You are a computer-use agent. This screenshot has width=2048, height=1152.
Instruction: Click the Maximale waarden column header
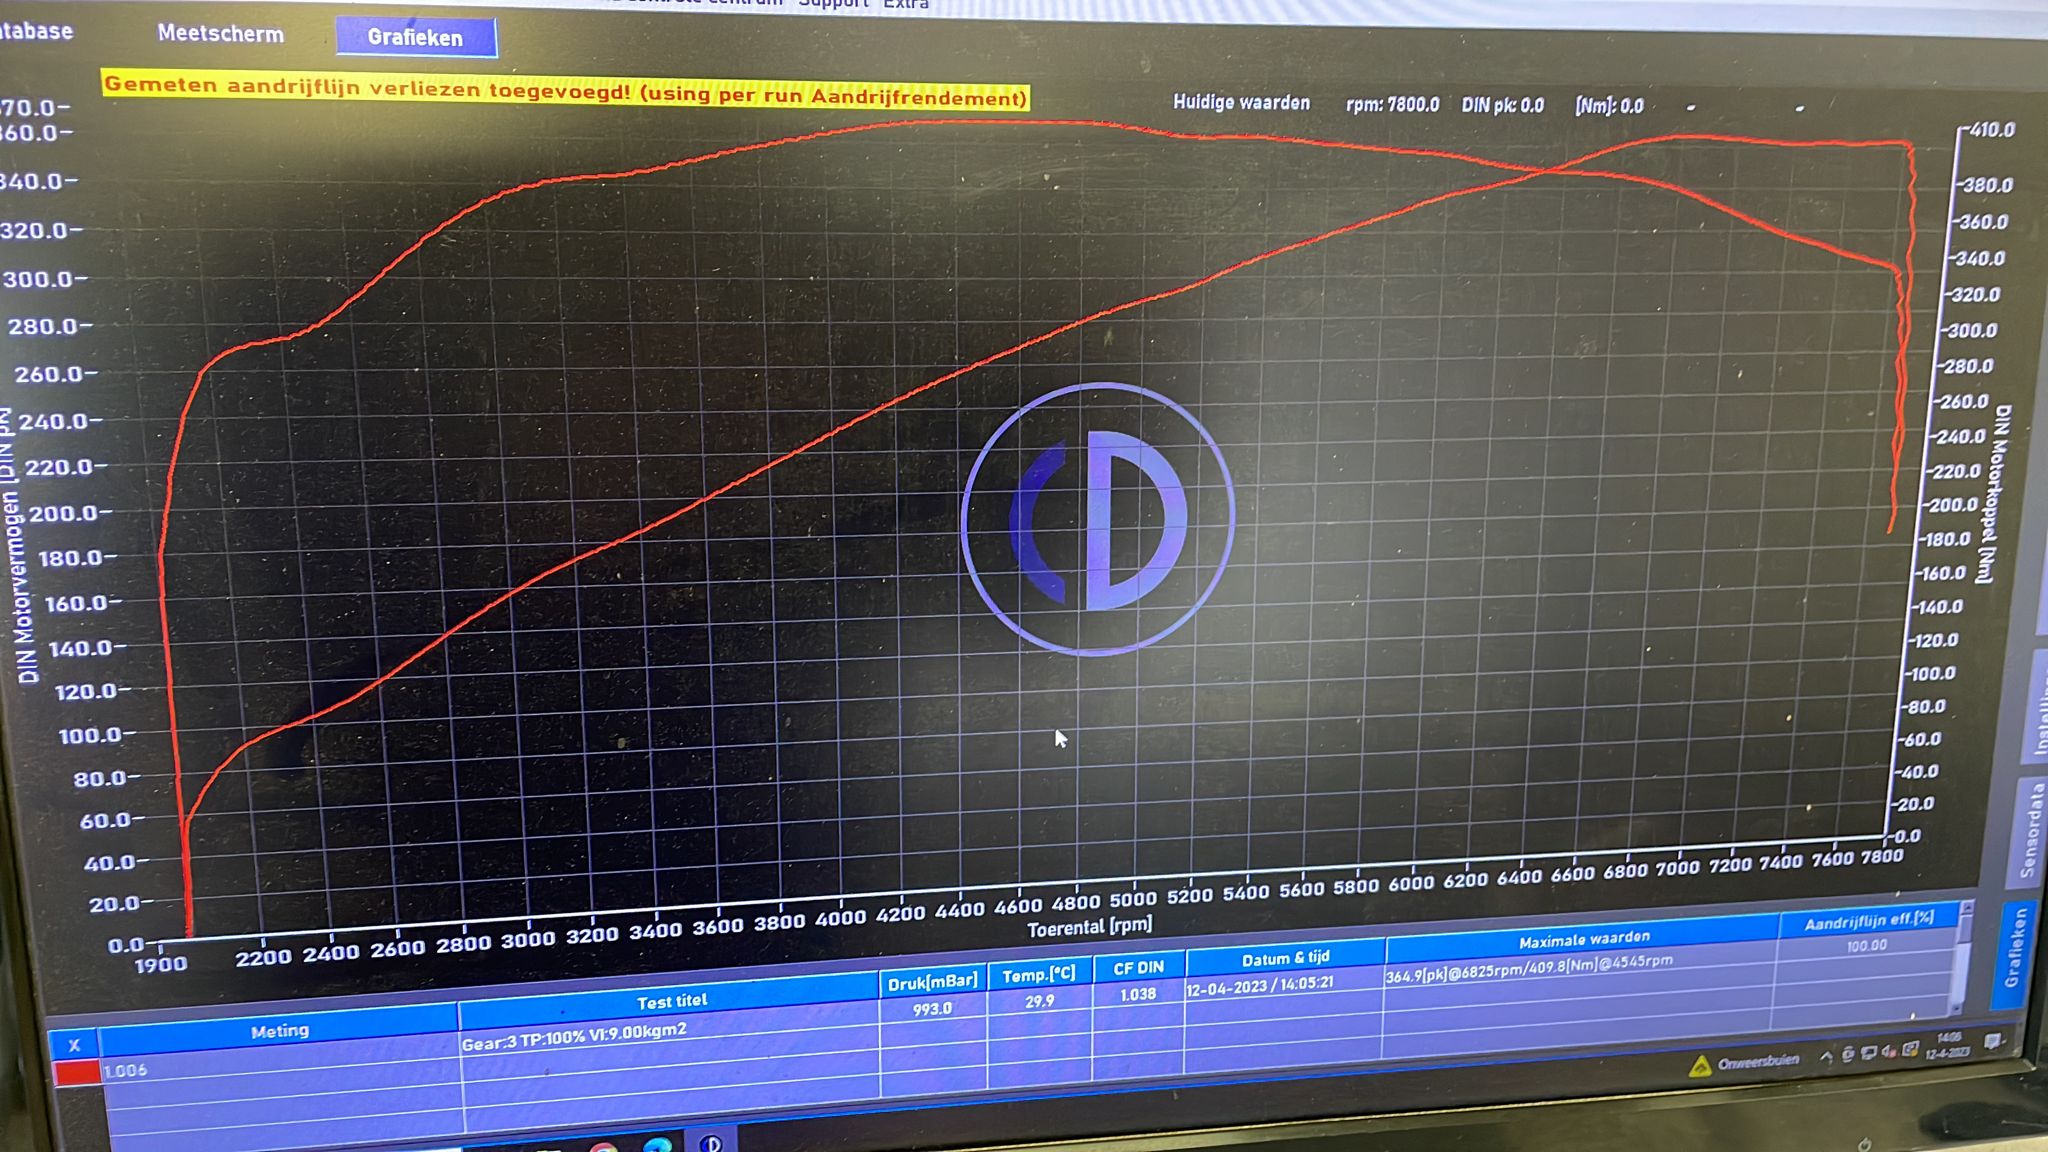pos(1583,939)
